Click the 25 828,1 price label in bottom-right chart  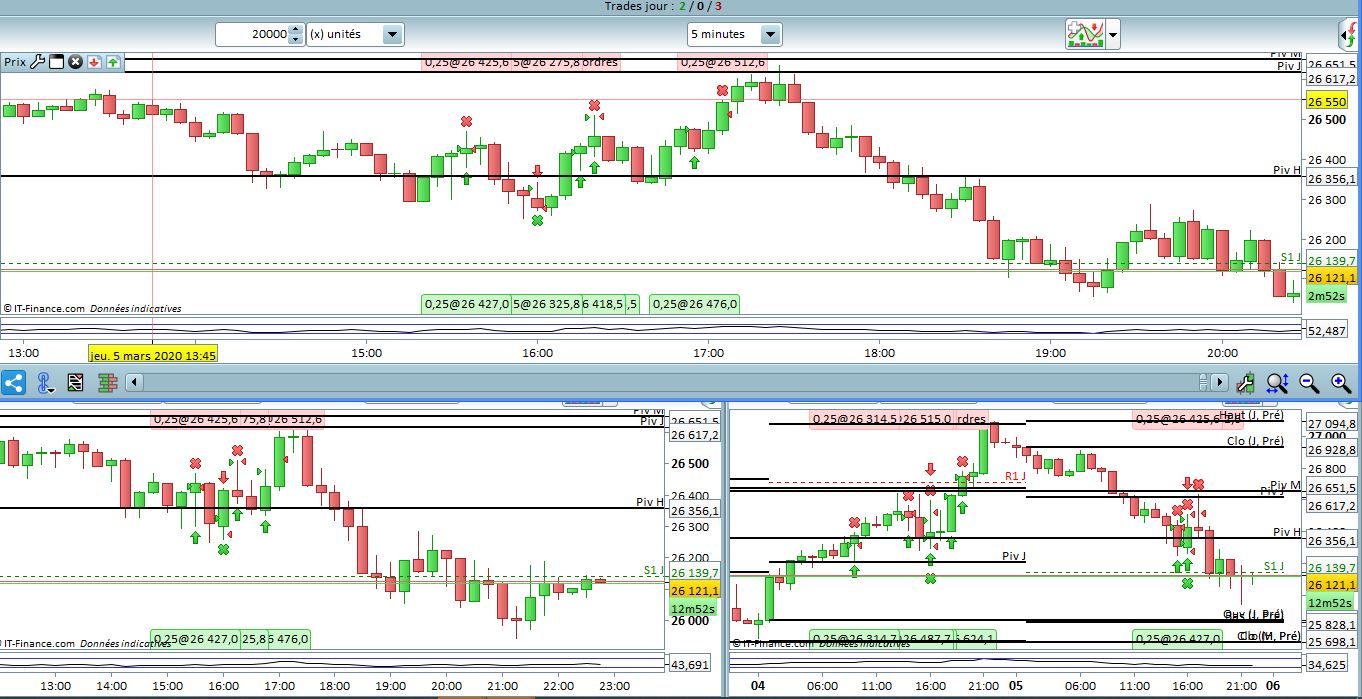[1332, 623]
